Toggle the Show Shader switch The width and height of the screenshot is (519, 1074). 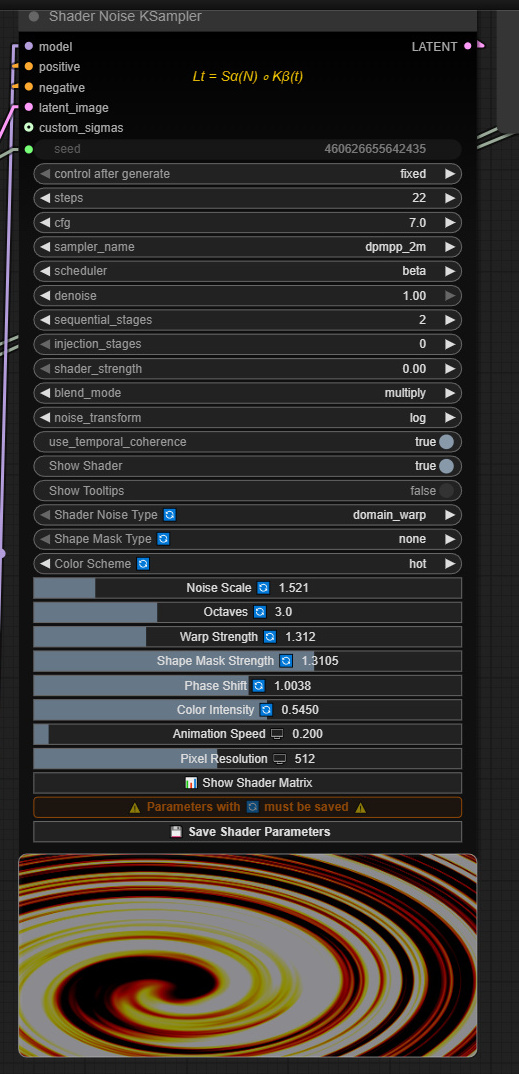(446, 466)
